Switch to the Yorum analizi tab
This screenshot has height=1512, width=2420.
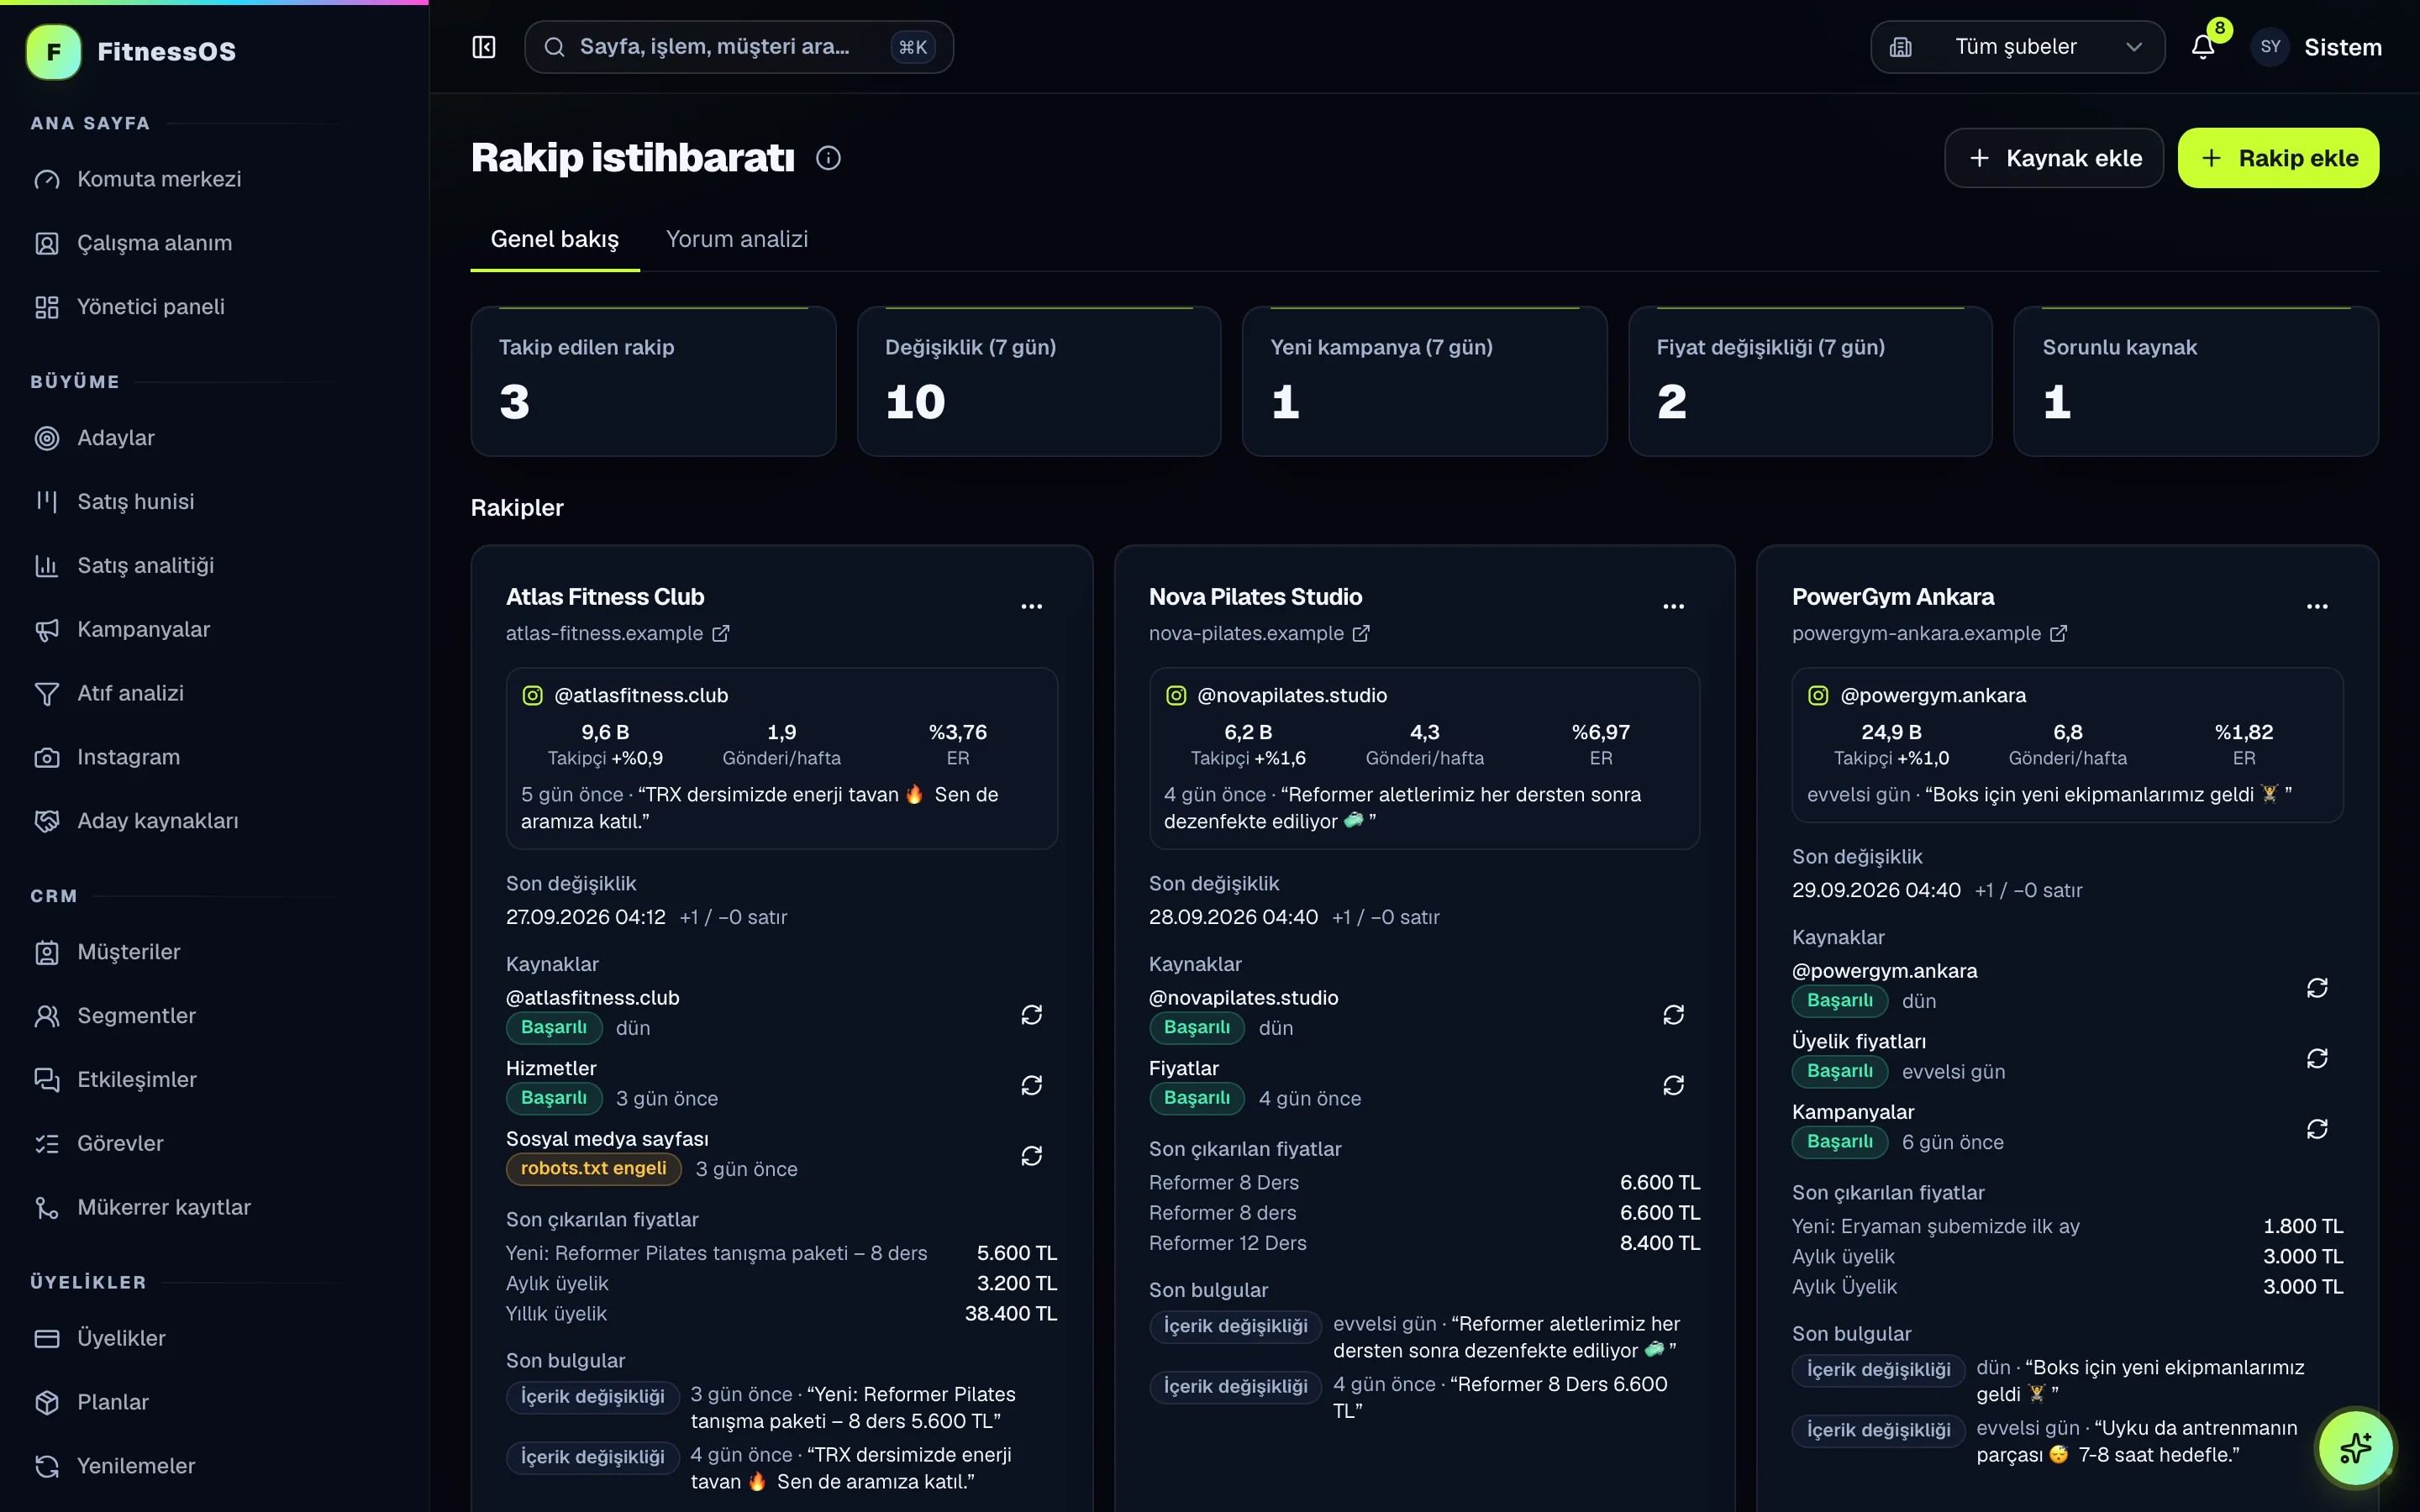point(737,239)
